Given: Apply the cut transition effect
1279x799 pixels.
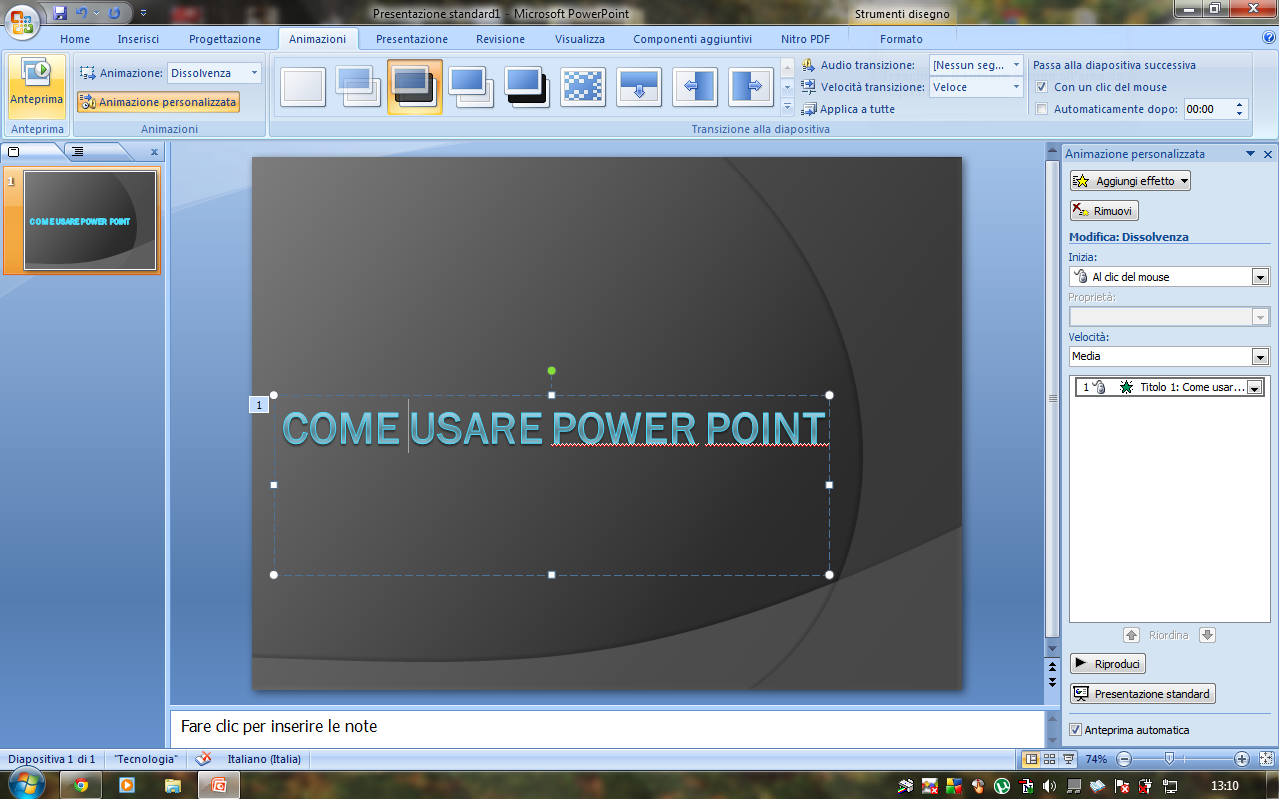Looking at the screenshot, I should (x=471, y=87).
